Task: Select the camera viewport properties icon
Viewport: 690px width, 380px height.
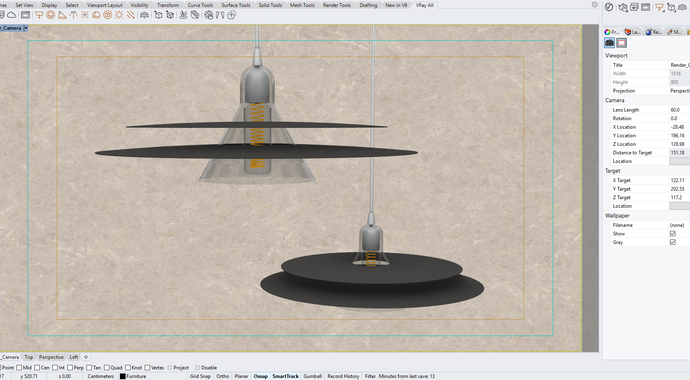Action: point(609,43)
